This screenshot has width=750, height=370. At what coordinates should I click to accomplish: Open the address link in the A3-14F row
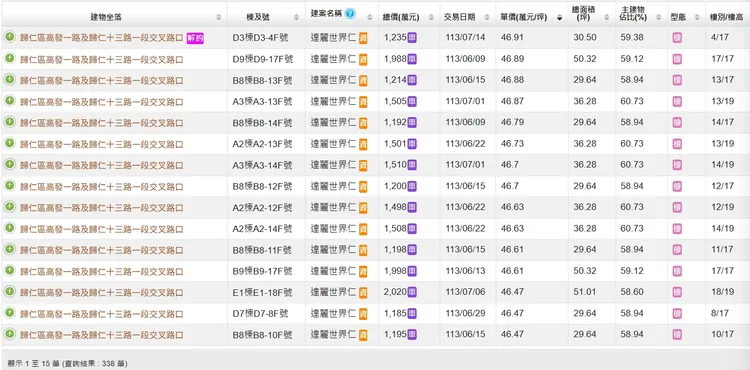pos(101,166)
